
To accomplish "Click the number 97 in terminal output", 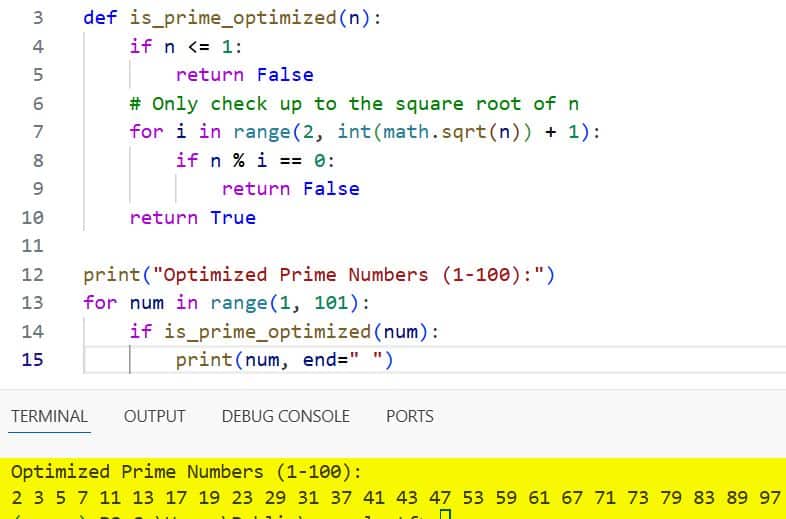I will tap(769, 497).
